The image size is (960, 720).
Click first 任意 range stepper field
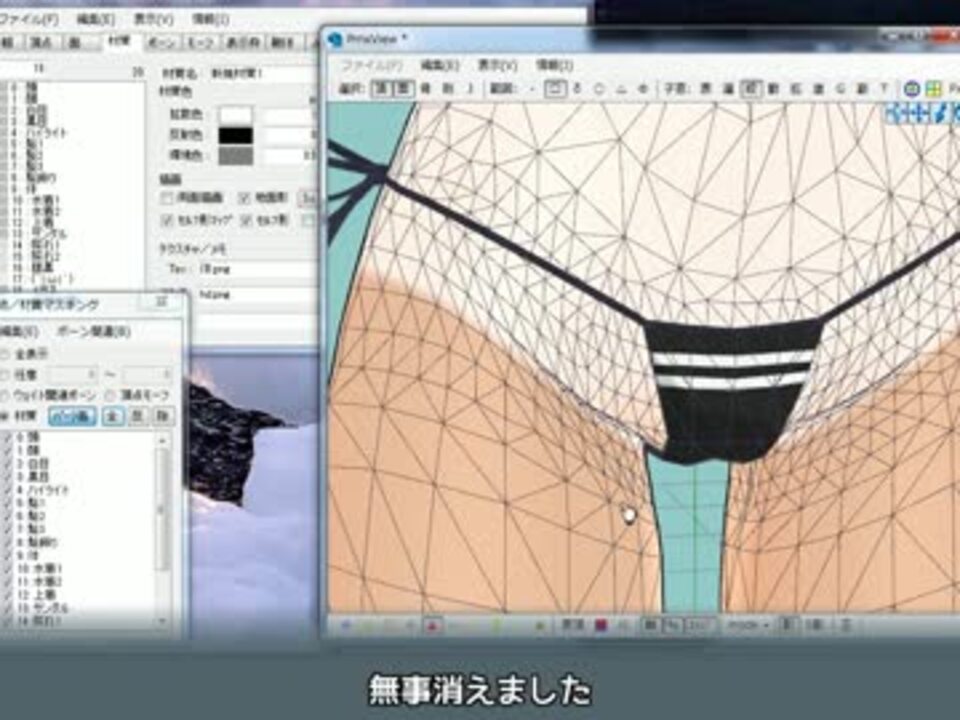pos(72,374)
